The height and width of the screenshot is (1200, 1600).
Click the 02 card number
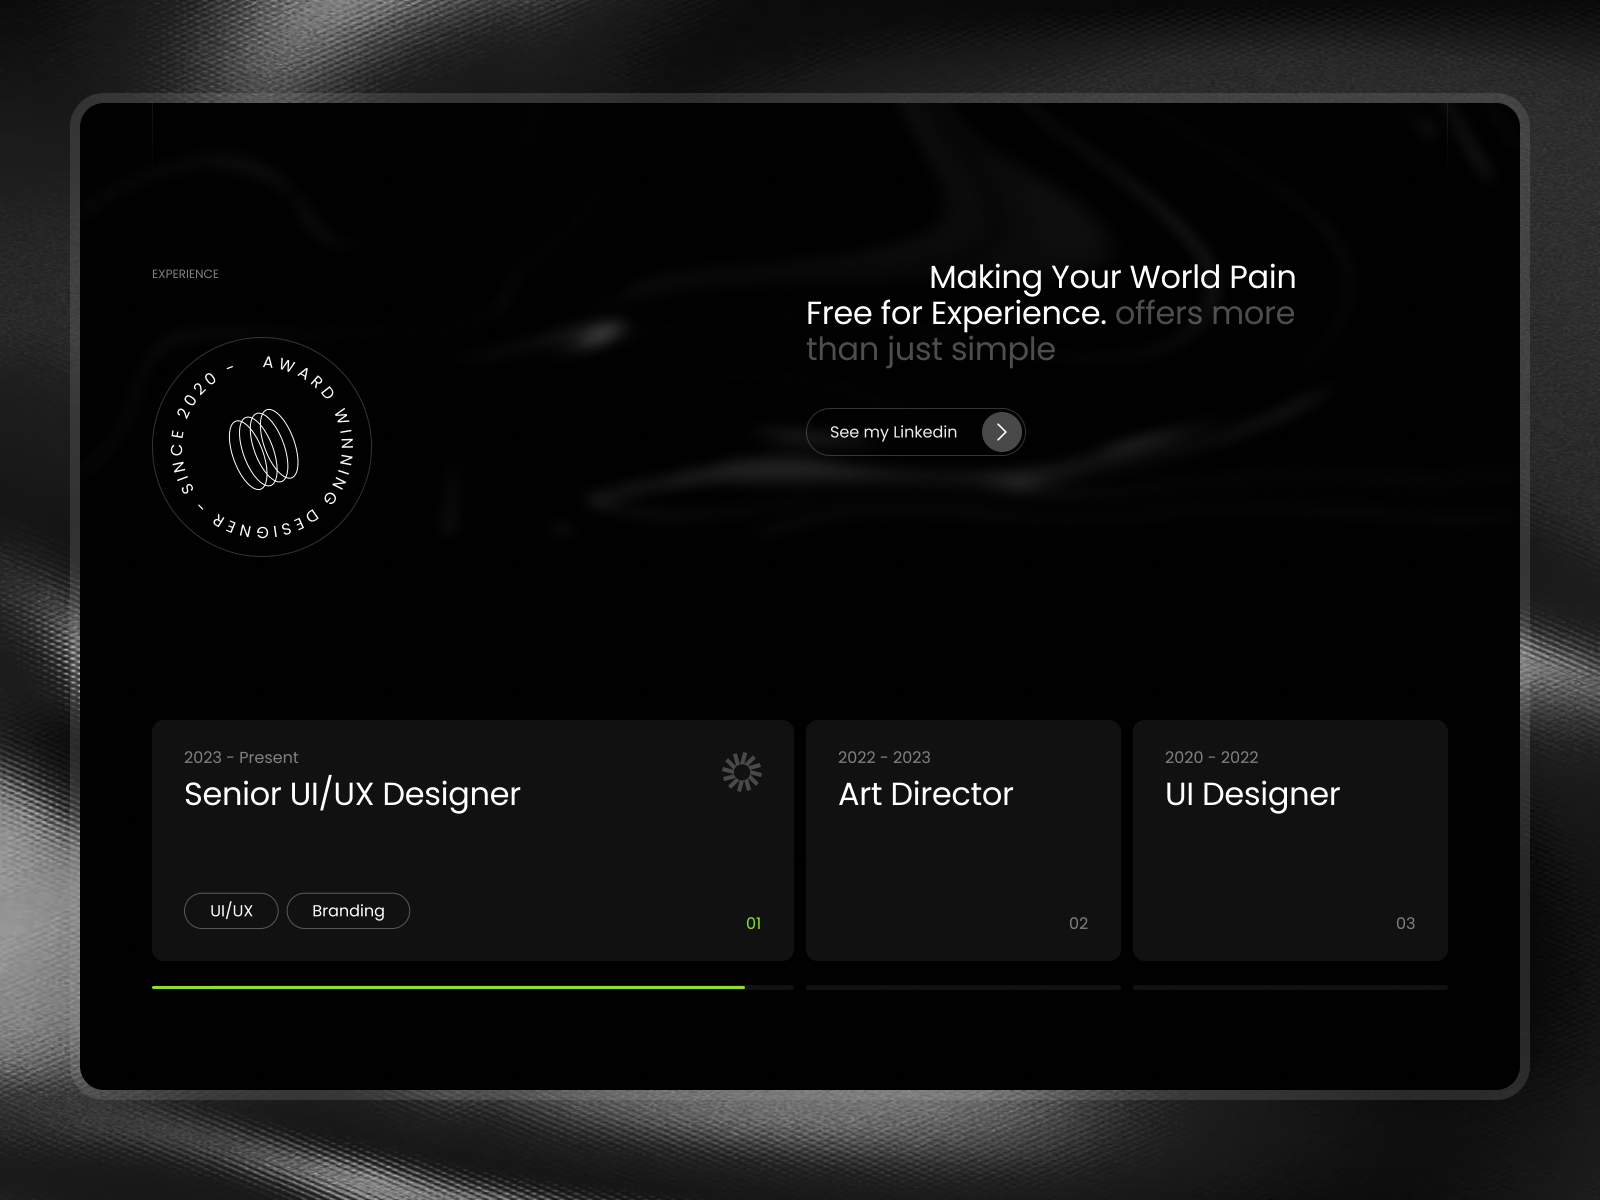pyautogui.click(x=1078, y=923)
